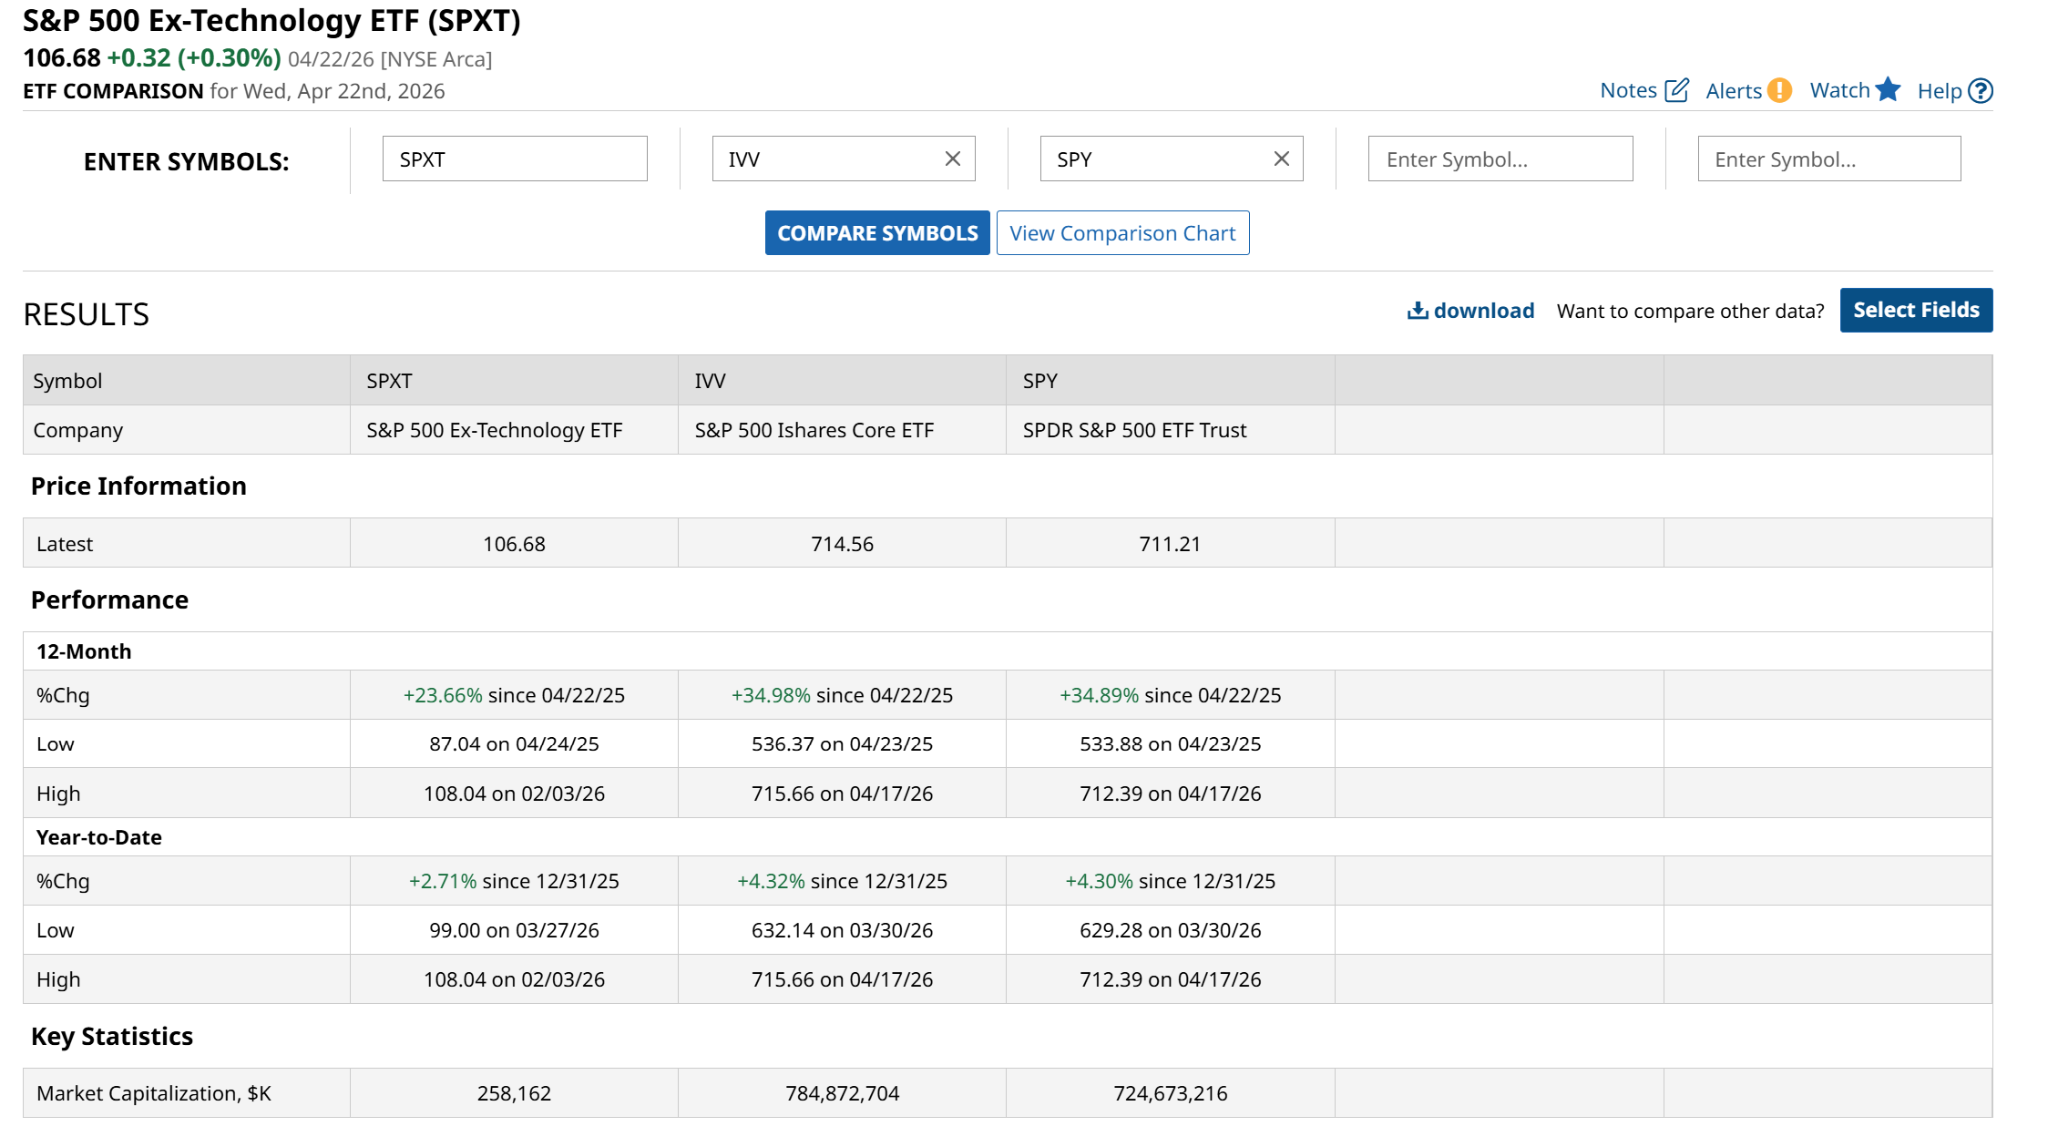Click the Watch link text

1839,91
